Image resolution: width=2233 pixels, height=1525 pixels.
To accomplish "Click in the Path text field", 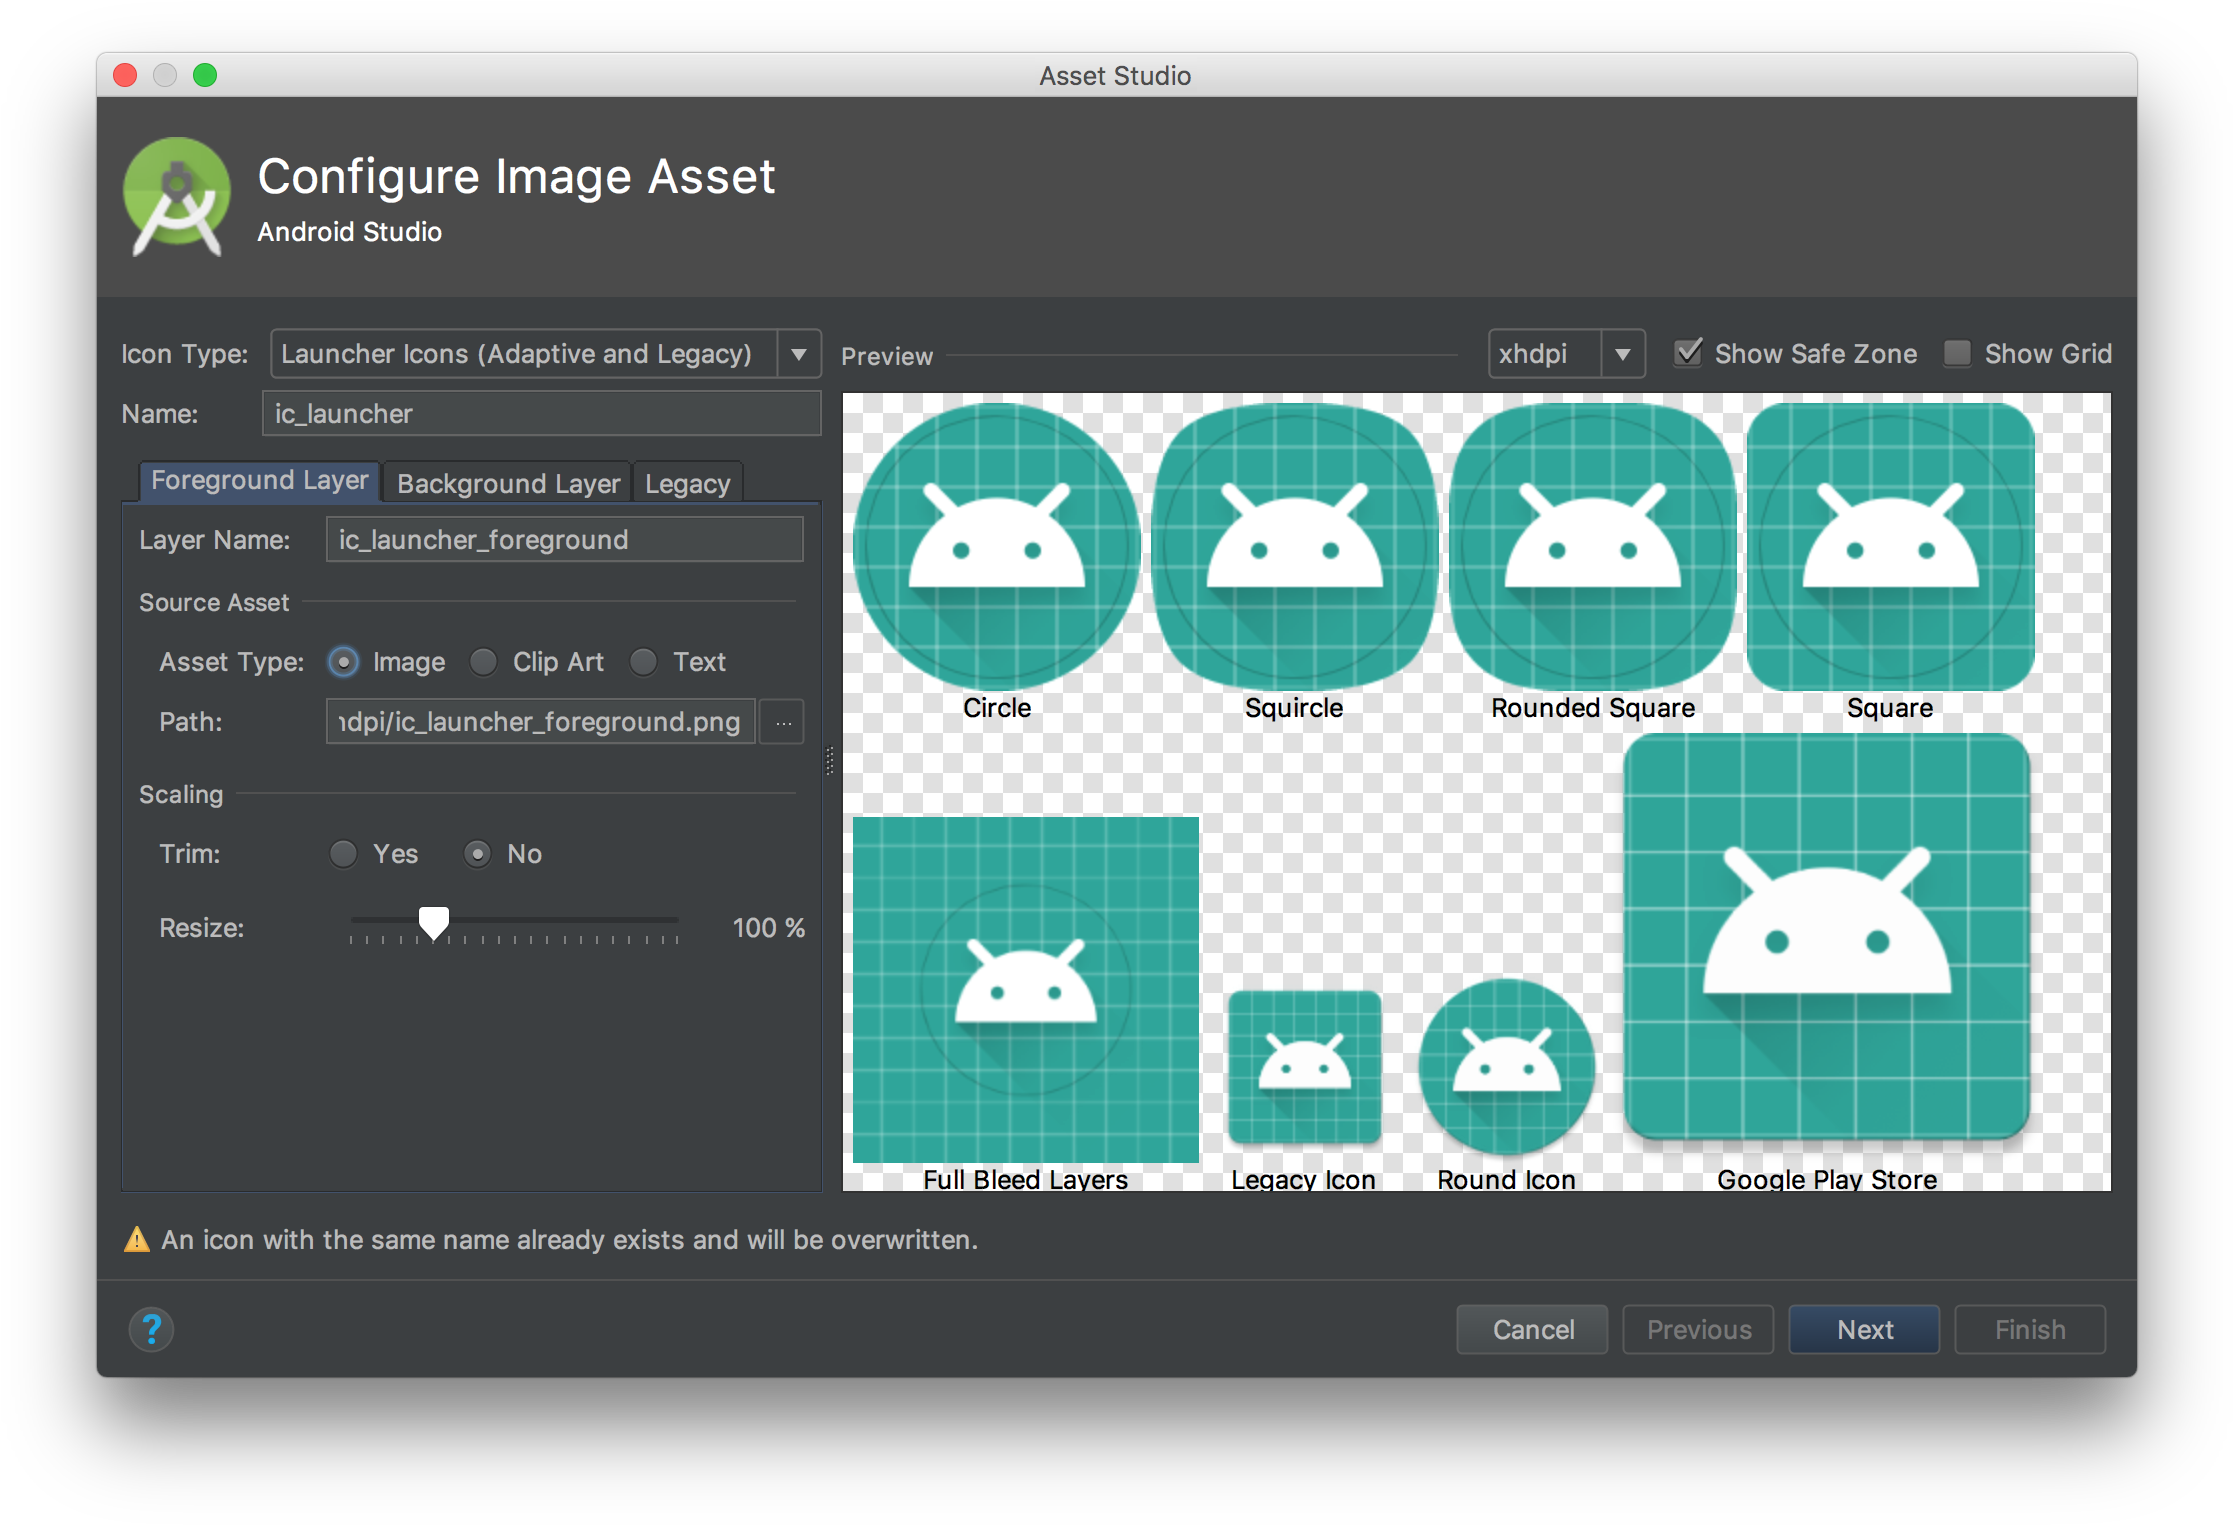I will 541,722.
